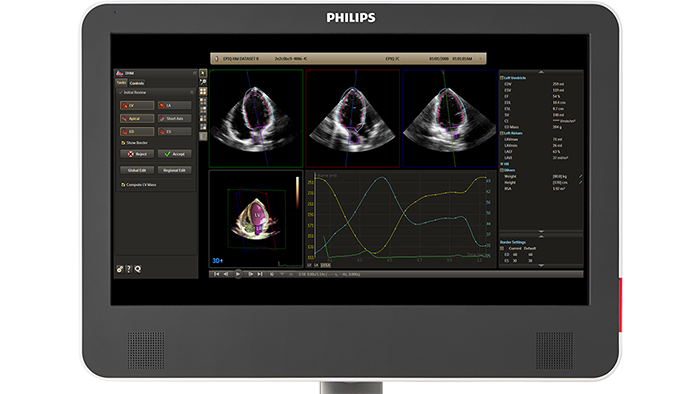Click the vertical color scale bar in 3D view

[x=297, y=193]
